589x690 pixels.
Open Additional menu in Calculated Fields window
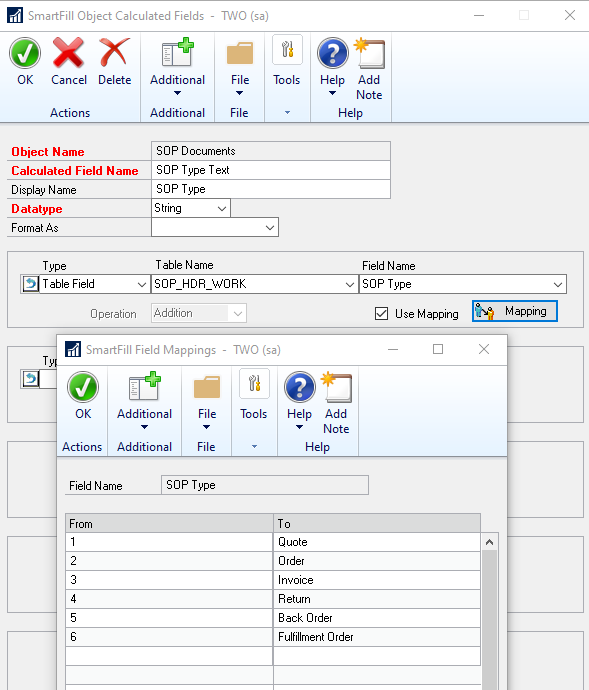(177, 53)
